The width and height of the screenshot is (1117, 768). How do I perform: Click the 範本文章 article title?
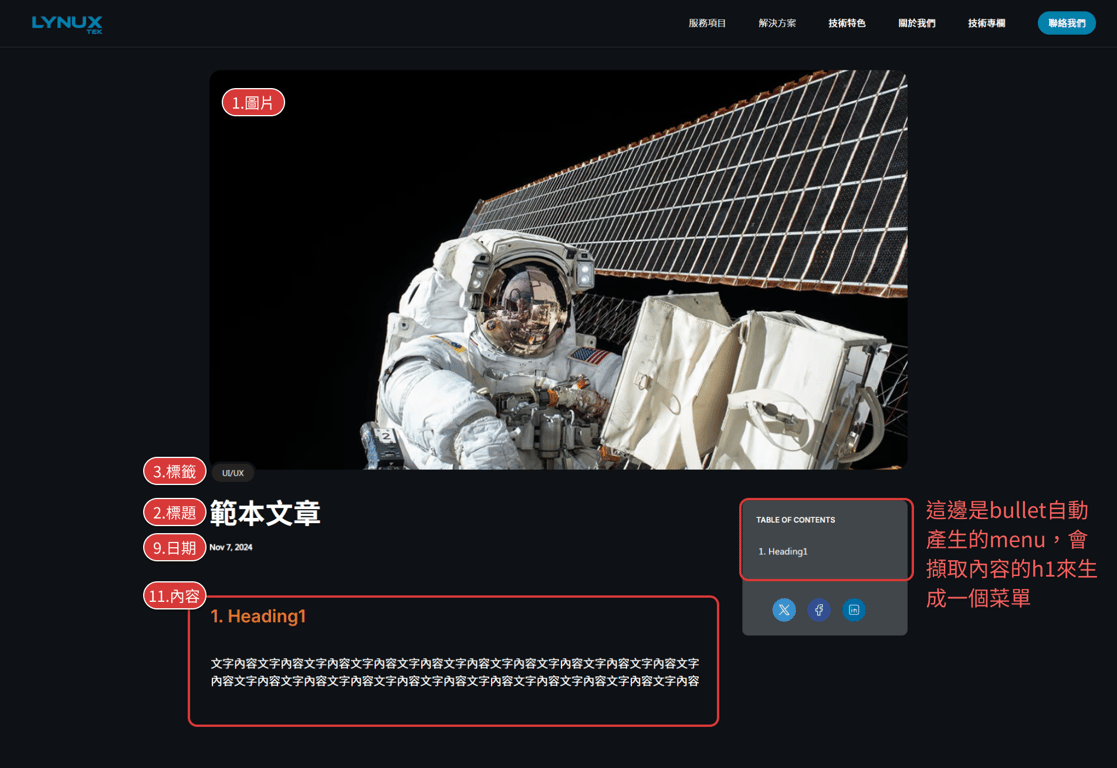[x=266, y=513]
